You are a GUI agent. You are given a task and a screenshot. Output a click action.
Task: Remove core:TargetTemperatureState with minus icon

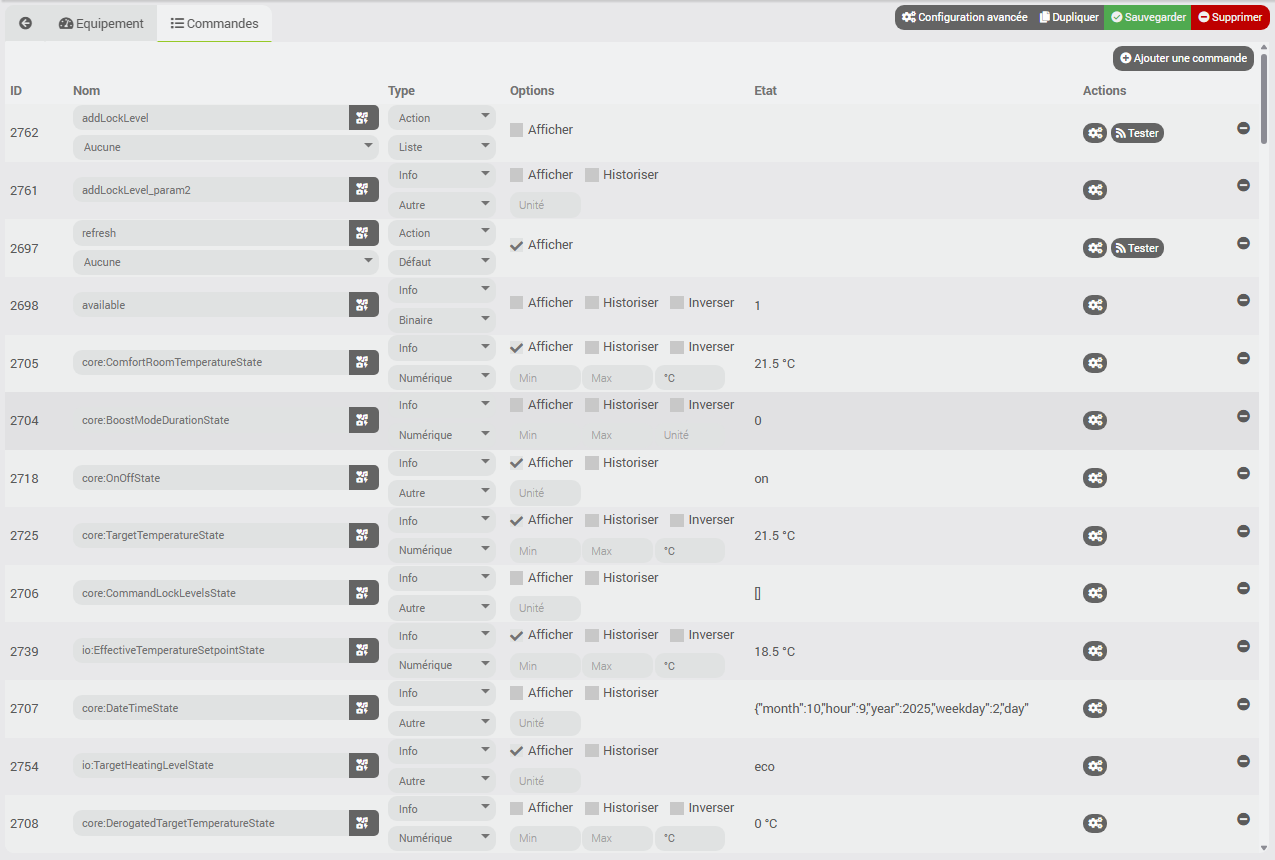click(x=1243, y=531)
